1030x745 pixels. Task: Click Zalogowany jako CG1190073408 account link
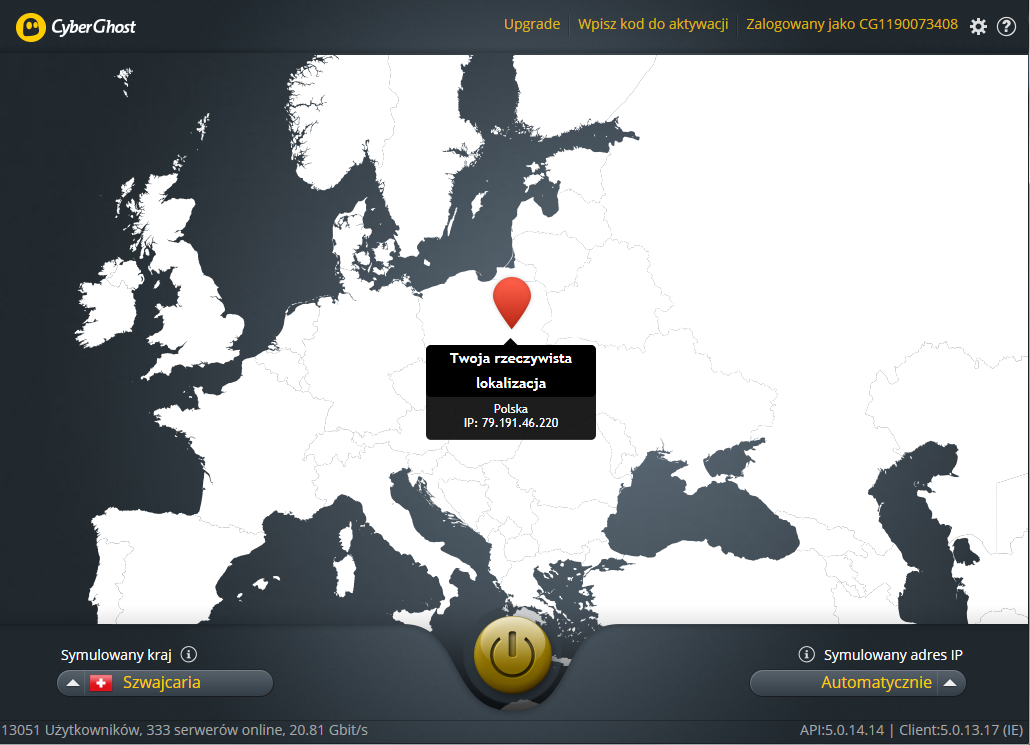pyautogui.click(x=851, y=24)
